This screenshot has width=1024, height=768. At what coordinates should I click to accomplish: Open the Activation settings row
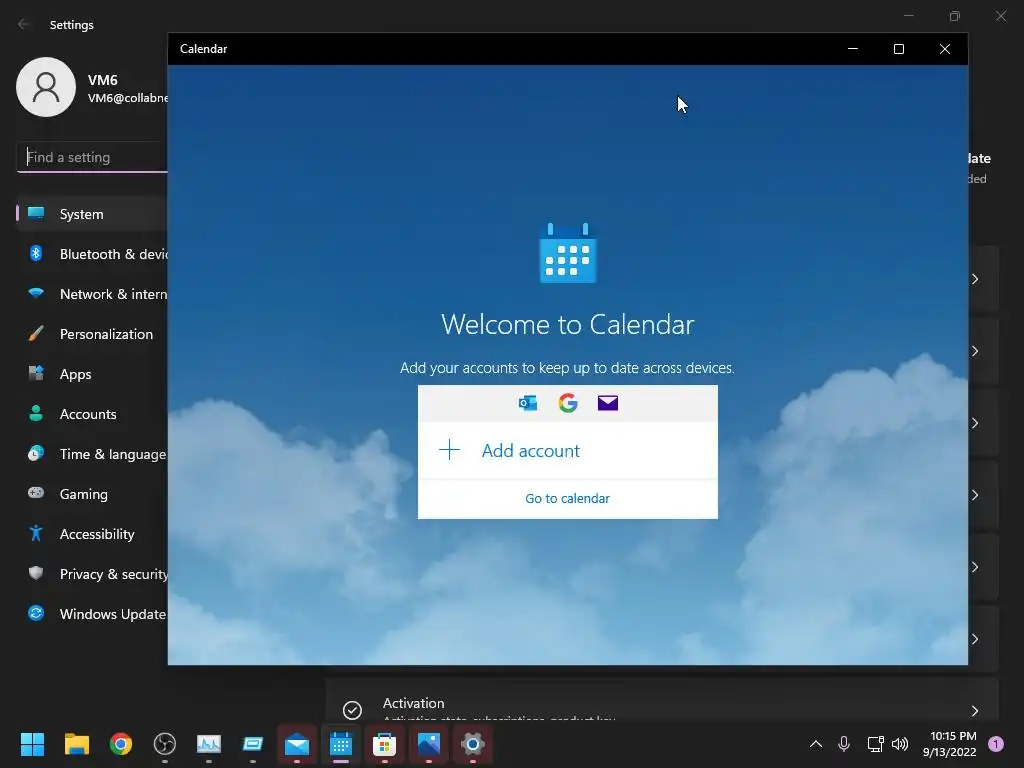click(662, 700)
